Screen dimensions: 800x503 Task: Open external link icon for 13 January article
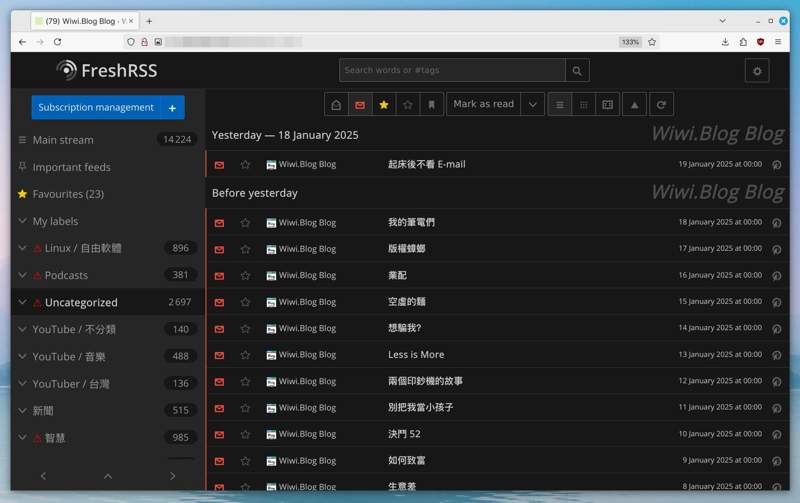[777, 355]
